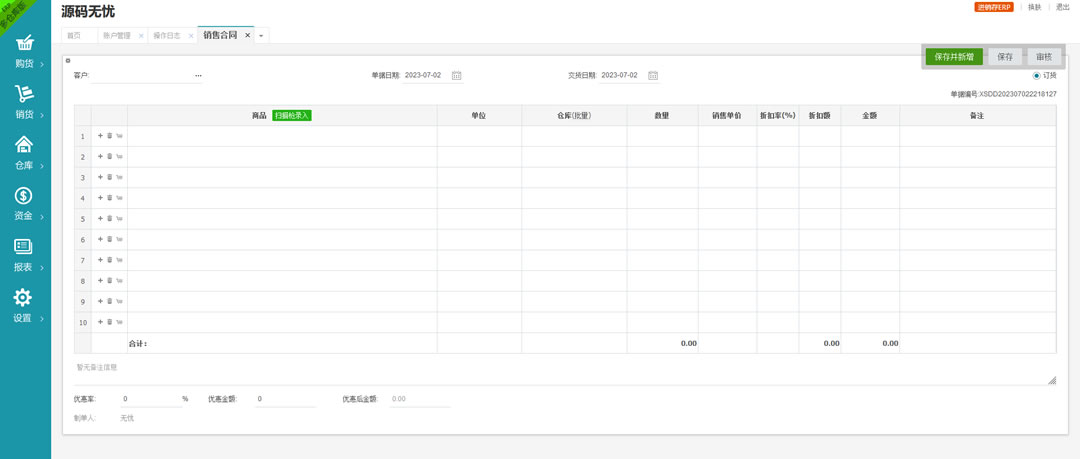This screenshot has height=459, width=1080.
Task: Click the trash icon in row 3
Action: click(x=110, y=177)
